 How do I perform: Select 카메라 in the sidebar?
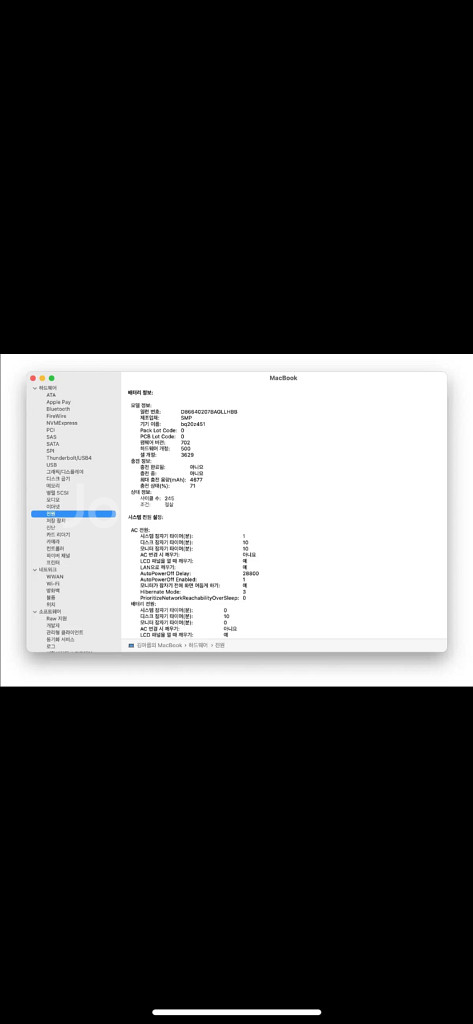click(53, 541)
